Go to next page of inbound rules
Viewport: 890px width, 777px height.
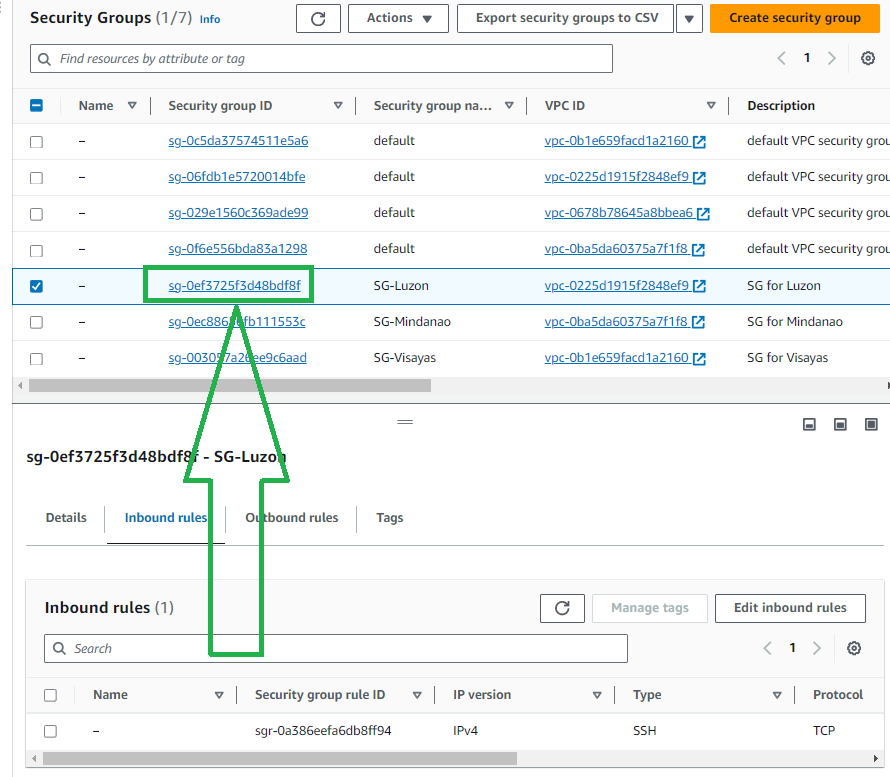(817, 648)
